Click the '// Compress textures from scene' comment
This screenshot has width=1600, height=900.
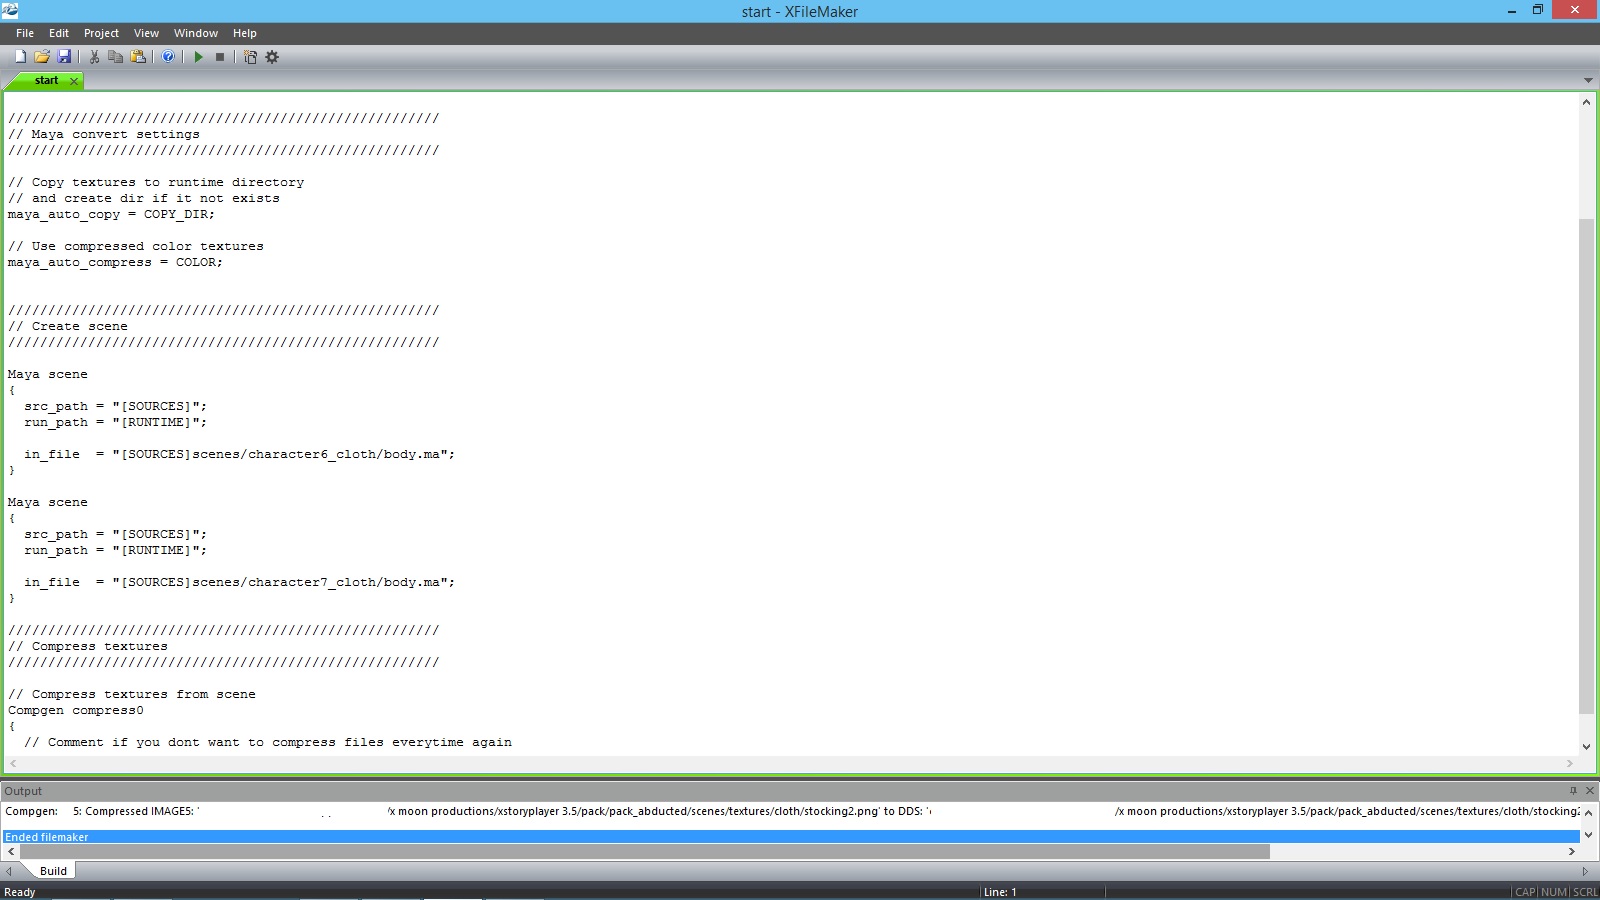(132, 694)
